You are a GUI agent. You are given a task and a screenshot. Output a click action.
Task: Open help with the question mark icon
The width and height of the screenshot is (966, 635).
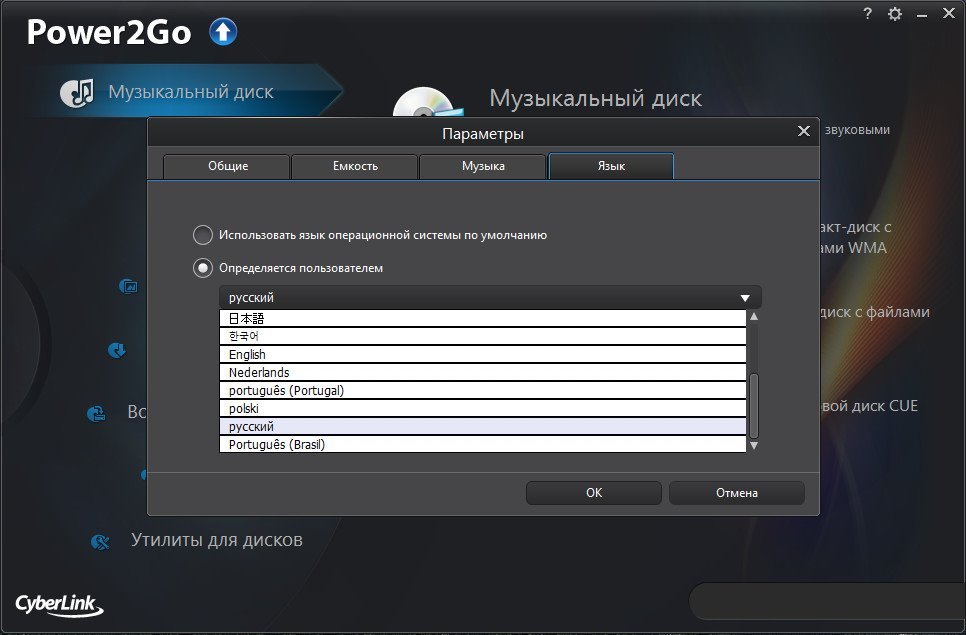point(867,13)
